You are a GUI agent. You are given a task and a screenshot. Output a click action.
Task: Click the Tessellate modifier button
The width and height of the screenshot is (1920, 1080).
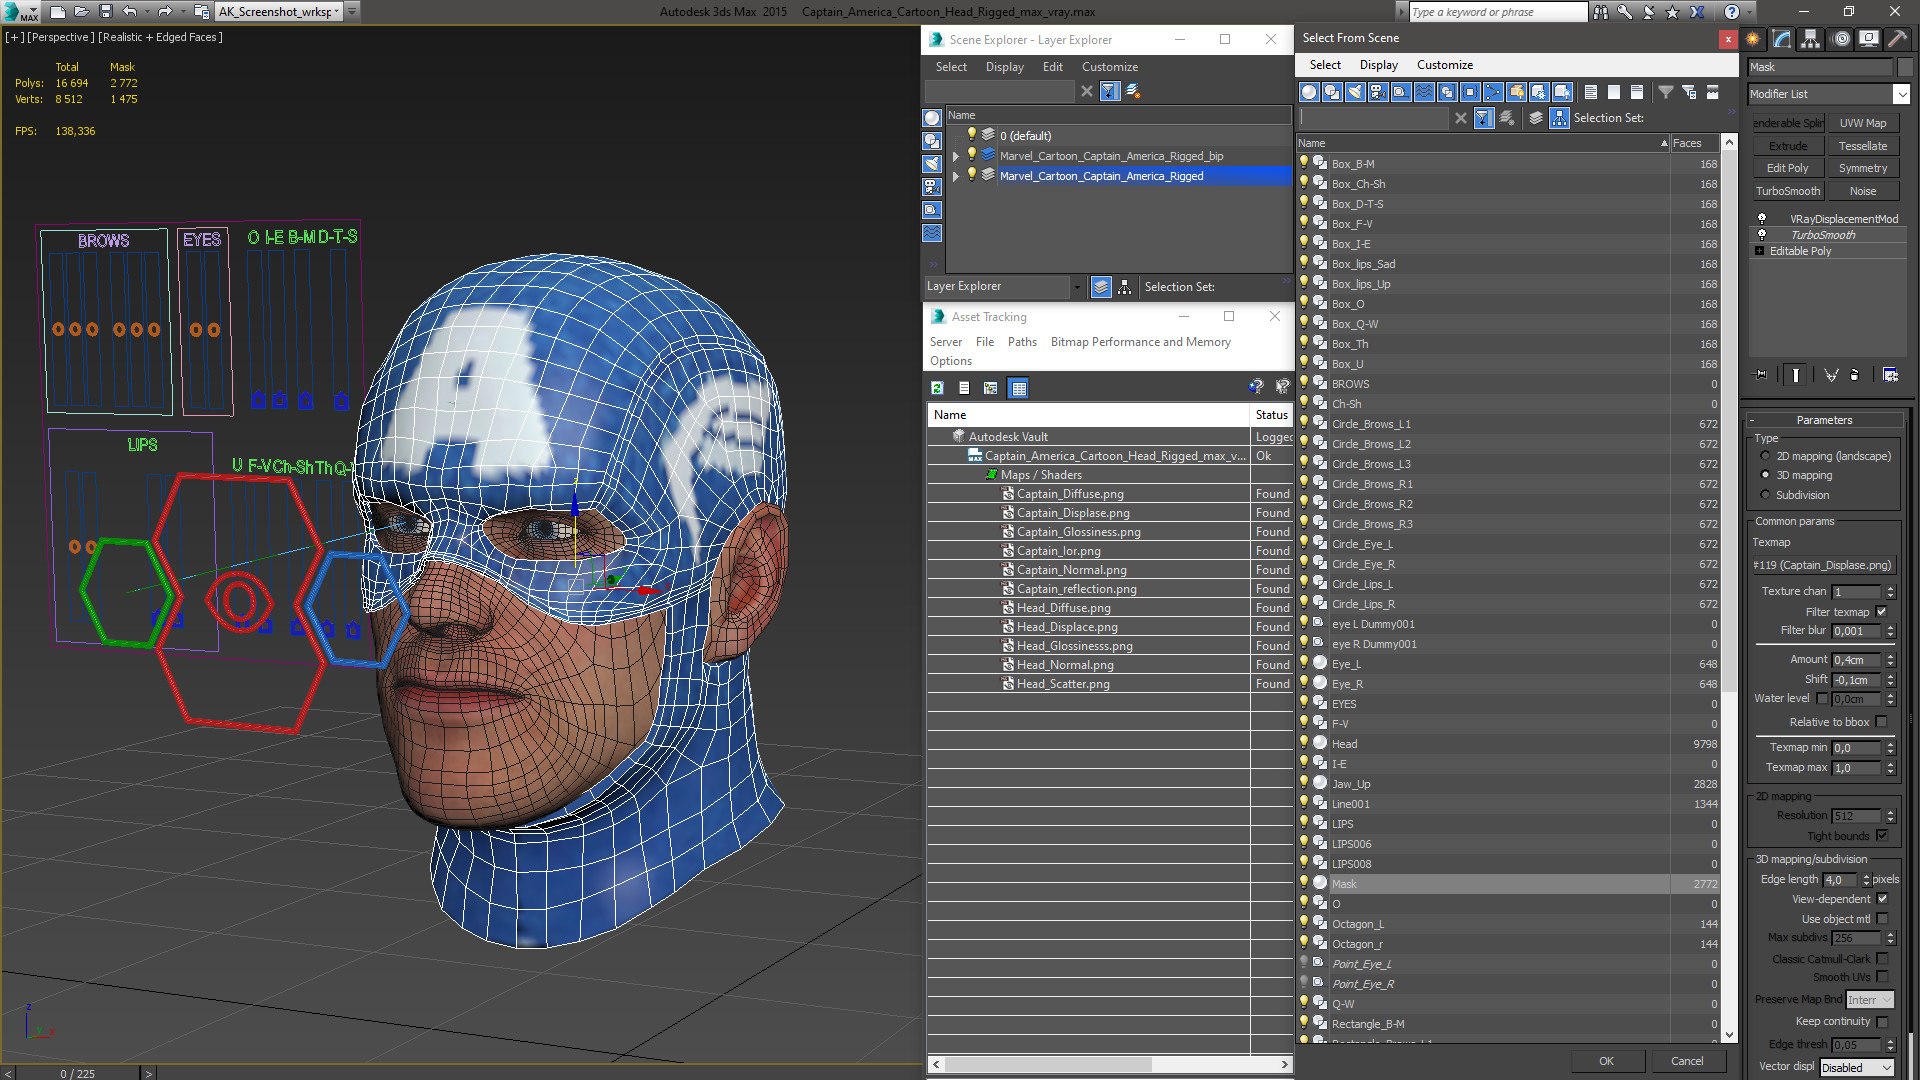[1863, 146]
